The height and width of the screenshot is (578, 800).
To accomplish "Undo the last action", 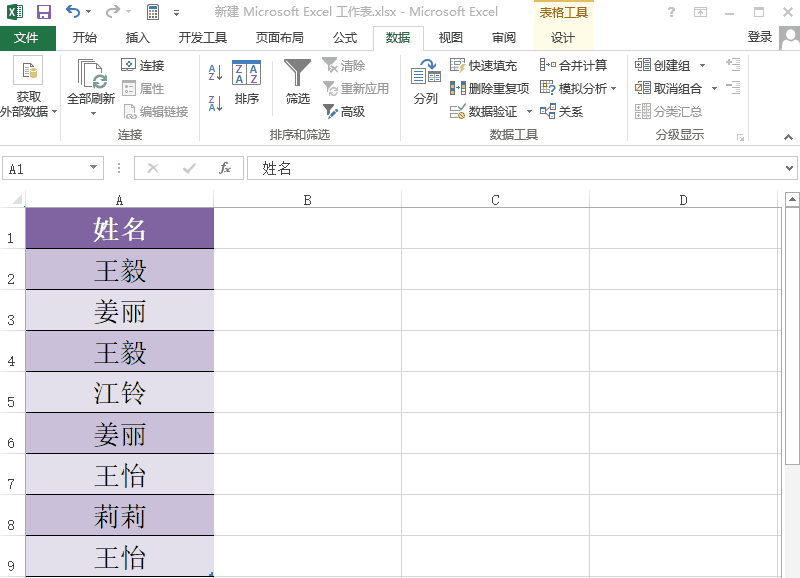I will [73, 11].
